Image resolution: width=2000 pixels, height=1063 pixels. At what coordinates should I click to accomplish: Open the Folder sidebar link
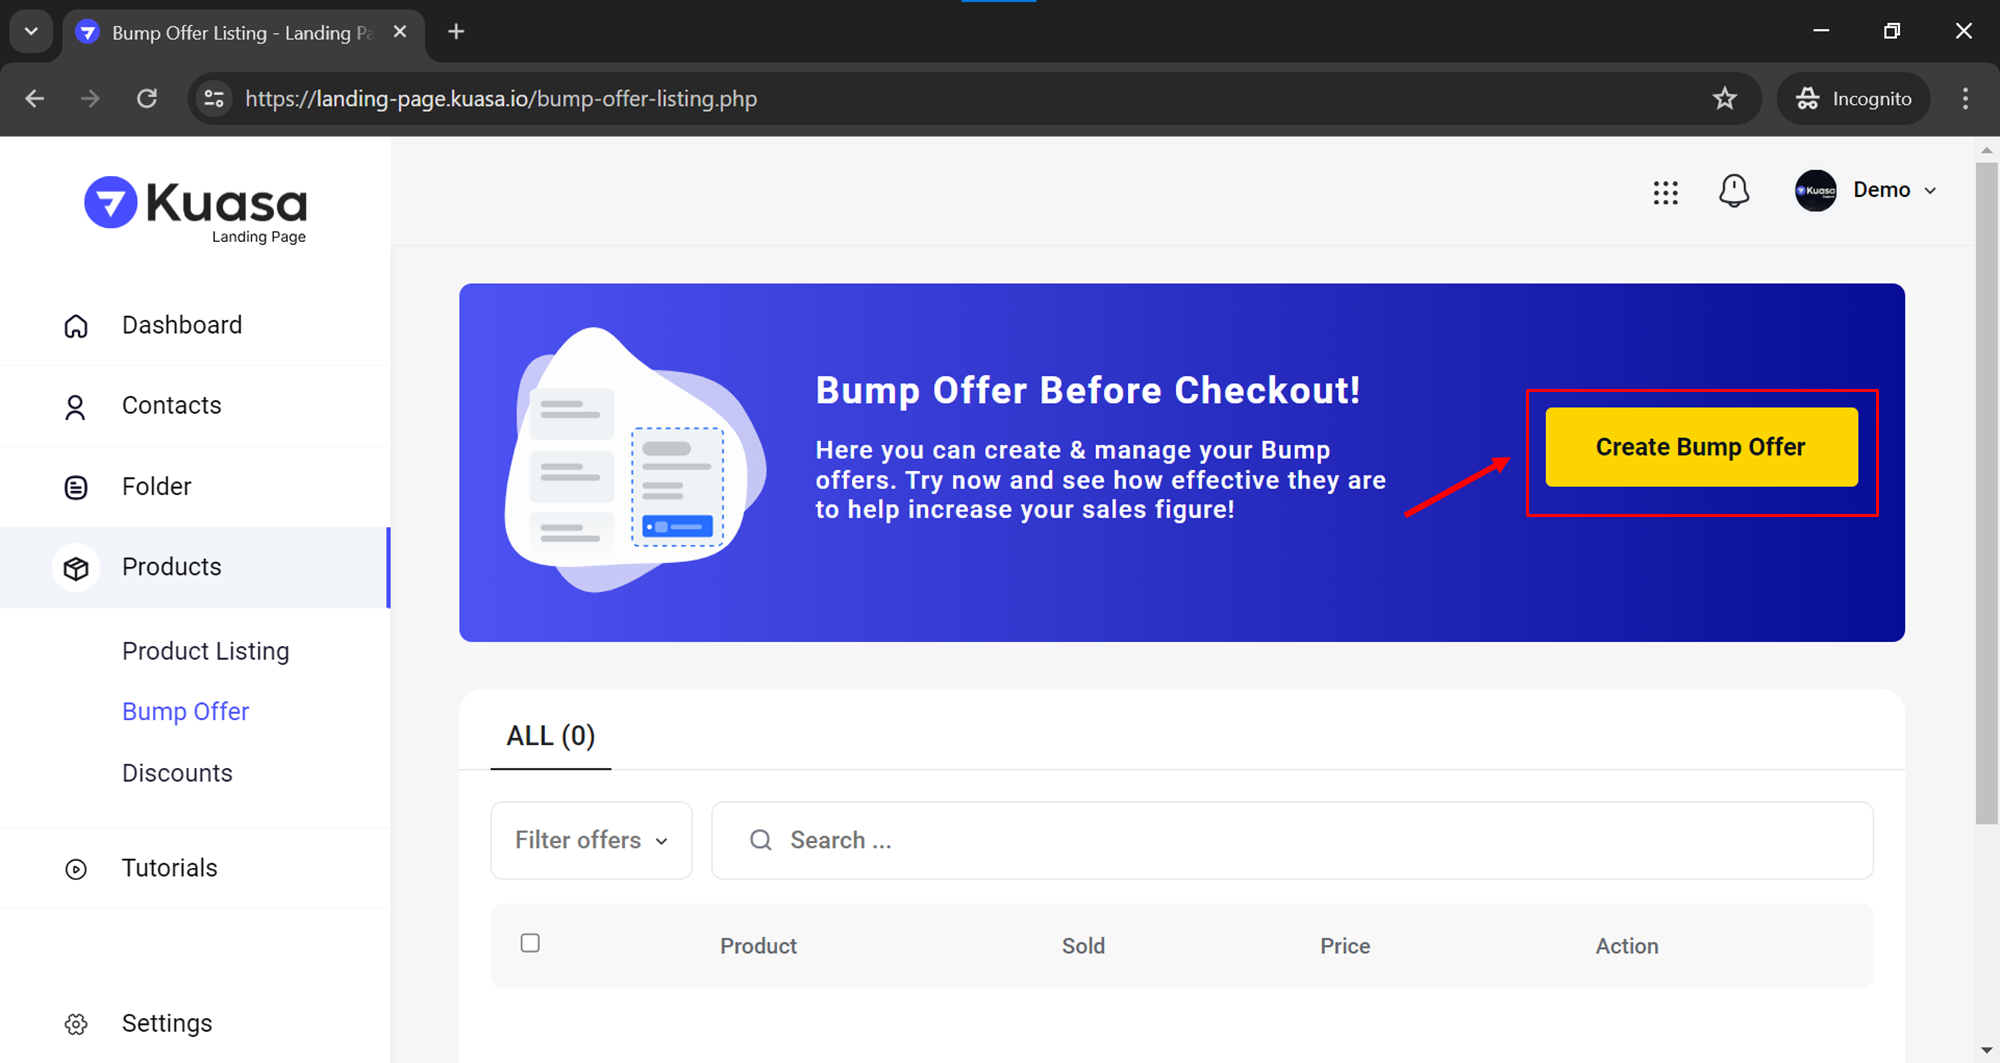(156, 486)
